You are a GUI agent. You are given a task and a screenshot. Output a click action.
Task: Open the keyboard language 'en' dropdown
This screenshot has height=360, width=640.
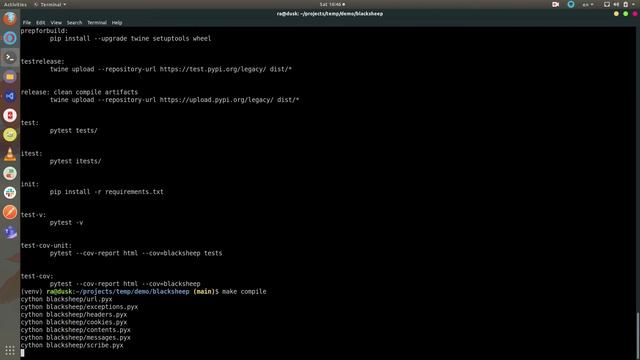588,4
